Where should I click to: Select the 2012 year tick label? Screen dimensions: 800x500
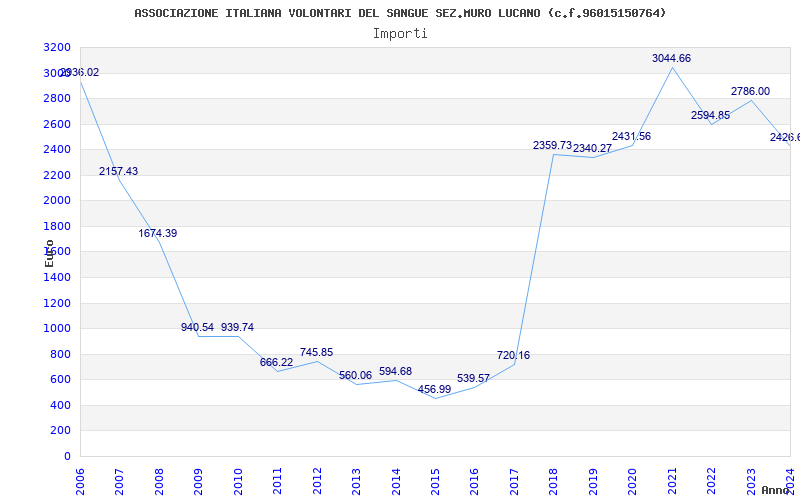pyautogui.click(x=317, y=482)
